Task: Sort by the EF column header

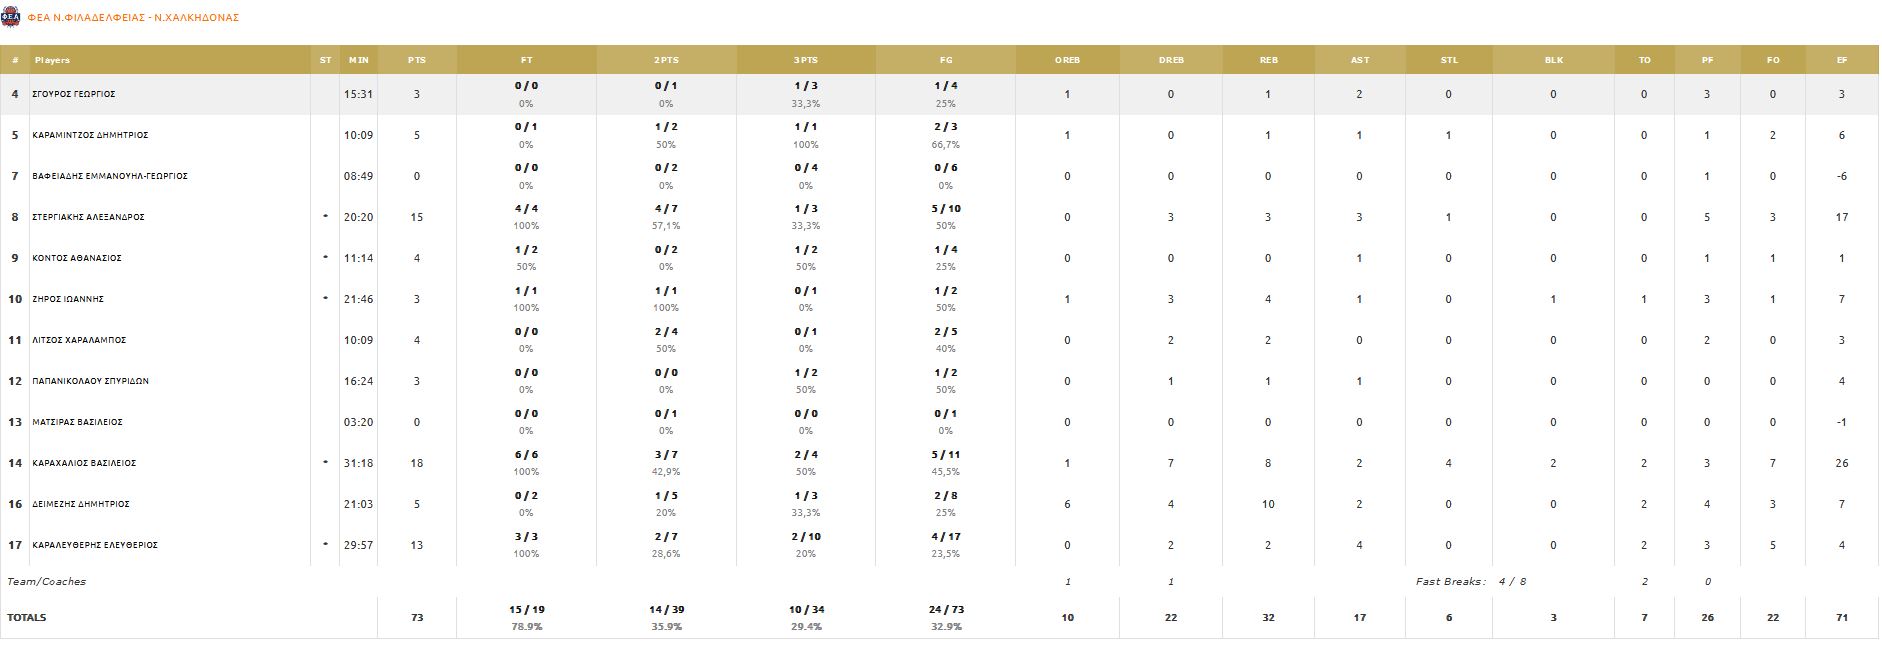Action: (x=1841, y=60)
